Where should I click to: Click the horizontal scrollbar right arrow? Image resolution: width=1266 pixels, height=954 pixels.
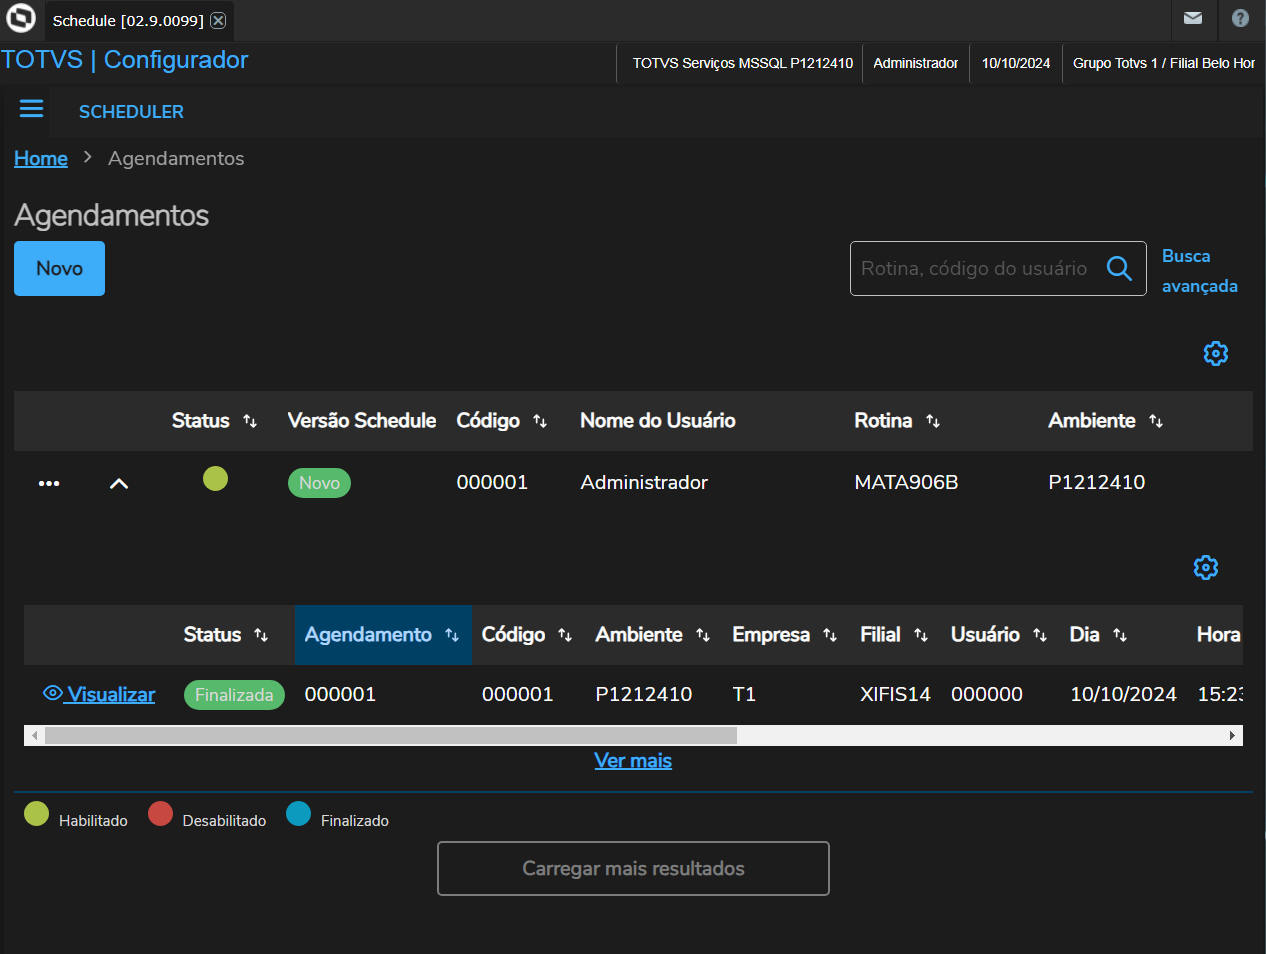tap(1232, 735)
